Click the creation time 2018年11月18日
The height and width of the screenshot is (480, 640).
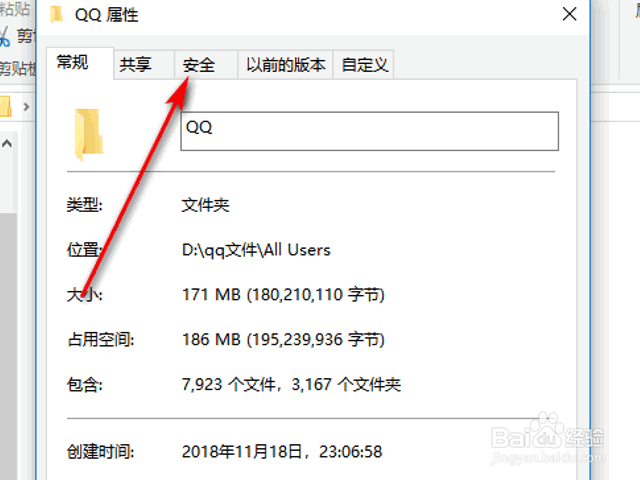tap(282, 452)
